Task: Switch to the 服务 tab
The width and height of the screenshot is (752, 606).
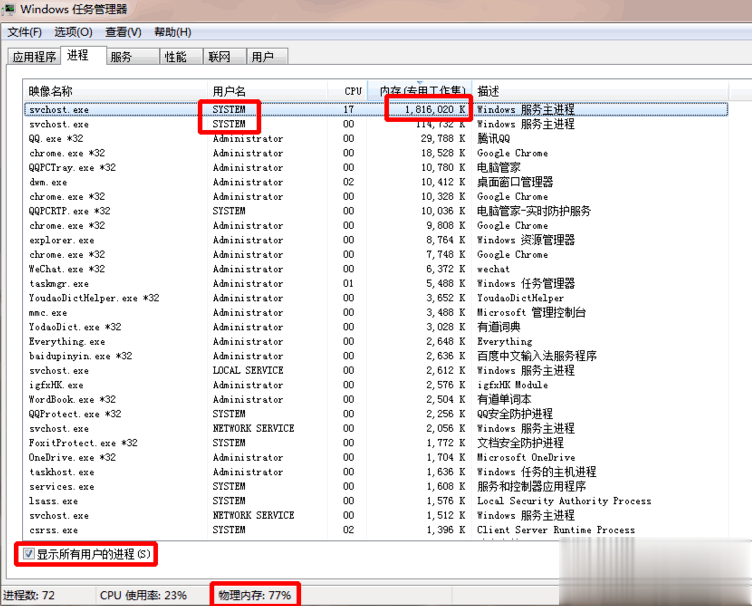Action: point(133,57)
